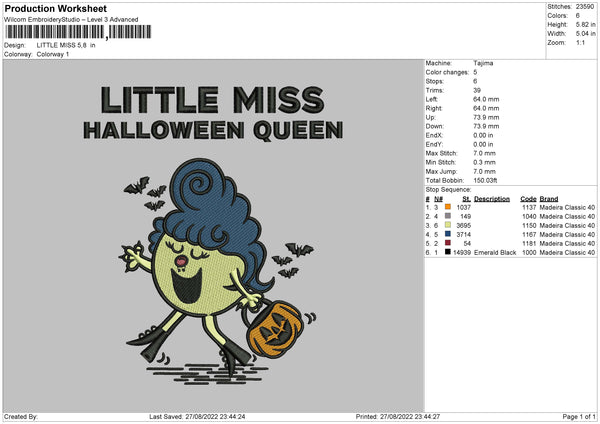The width and height of the screenshot is (600, 424).
Task: Click the 'Down:' measurement label
Action: pos(434,126)
